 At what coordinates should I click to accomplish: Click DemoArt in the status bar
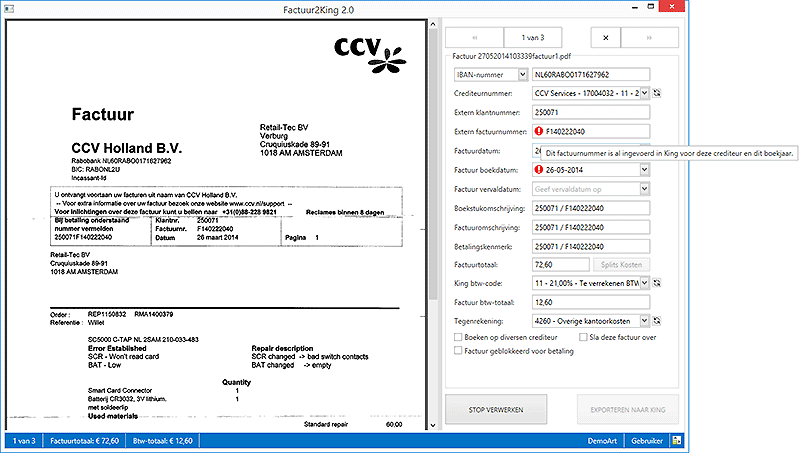(x=602, y=441)
